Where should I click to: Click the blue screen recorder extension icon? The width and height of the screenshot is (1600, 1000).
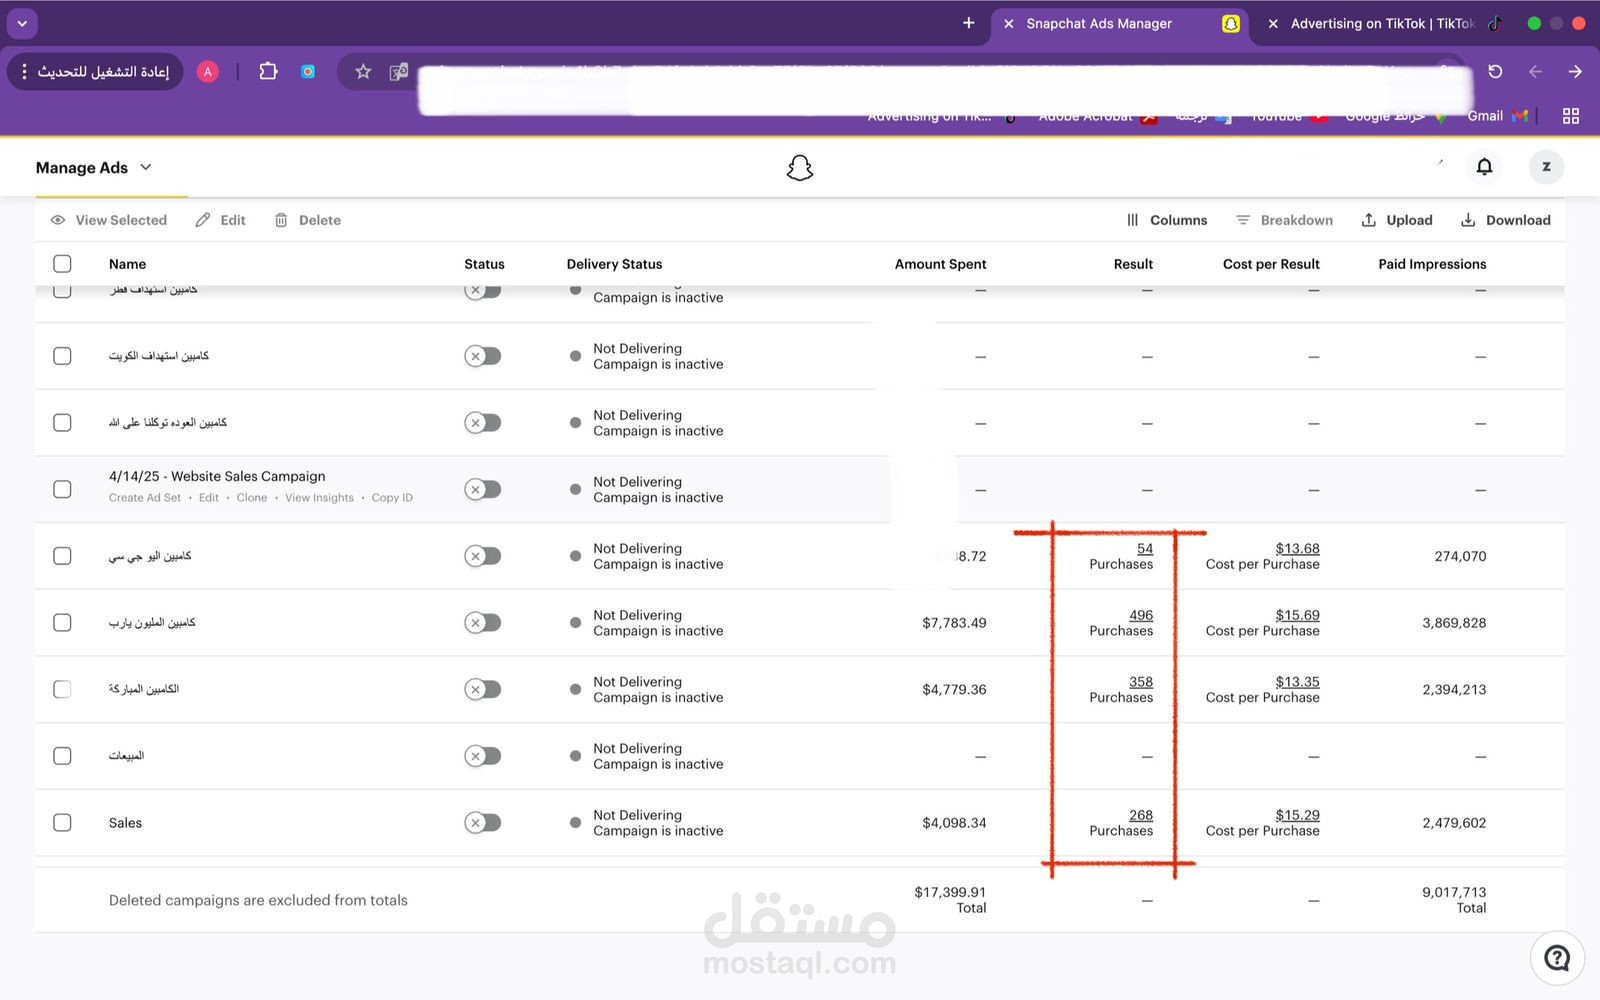pyautogui.click(x=308, y=71)
